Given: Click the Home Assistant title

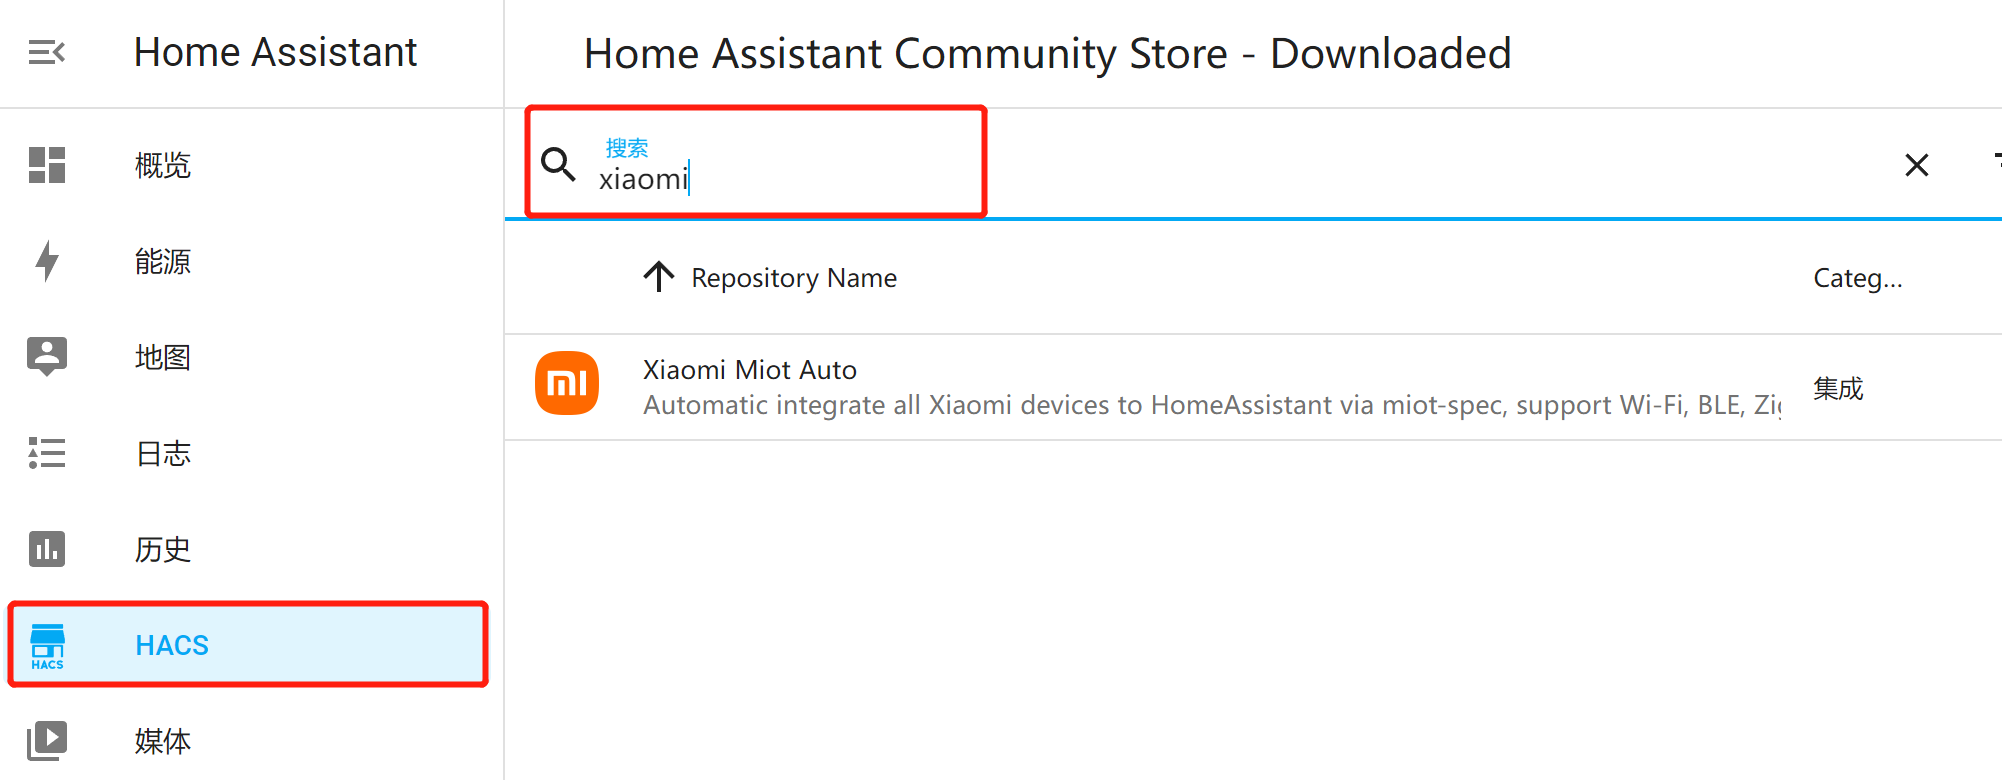Looking at the screenshot, I should [276, 52].
